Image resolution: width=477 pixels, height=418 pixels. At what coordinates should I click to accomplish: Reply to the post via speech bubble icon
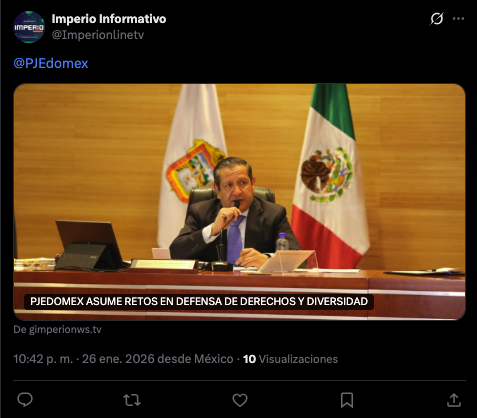click(x=25, y=400)
